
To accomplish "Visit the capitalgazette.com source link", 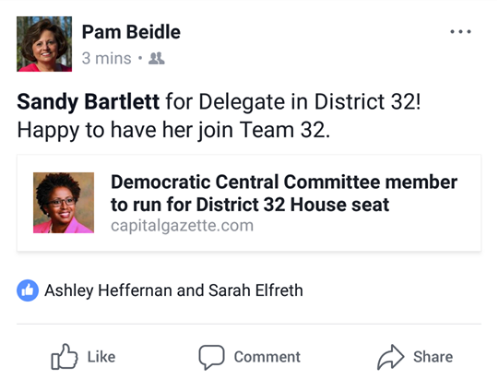I will coord(182,226).
